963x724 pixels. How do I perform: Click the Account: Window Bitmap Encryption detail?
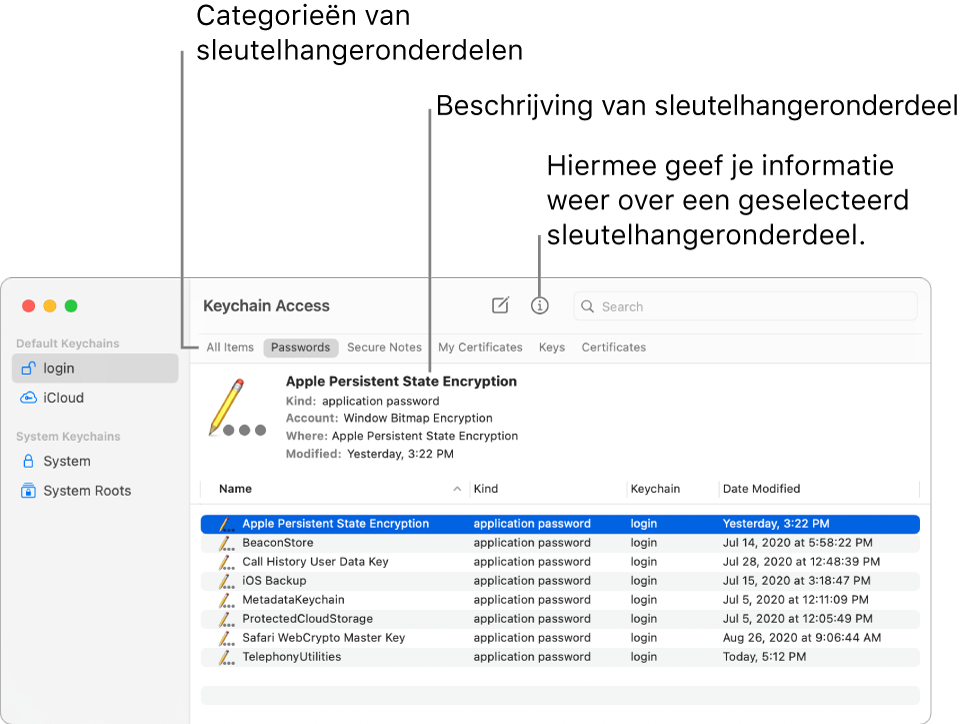[x=389, y=418]
